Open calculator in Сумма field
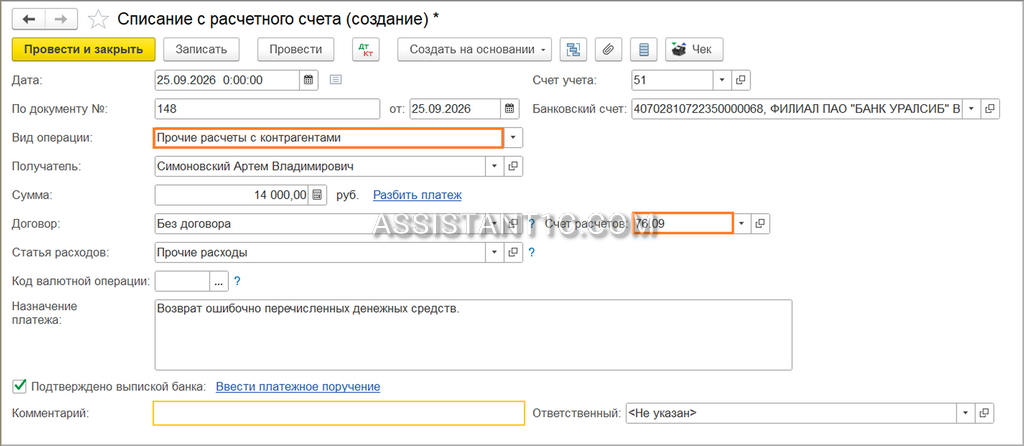The height and width of the screenshot is (446, 1024). click(x=317, y=195)
